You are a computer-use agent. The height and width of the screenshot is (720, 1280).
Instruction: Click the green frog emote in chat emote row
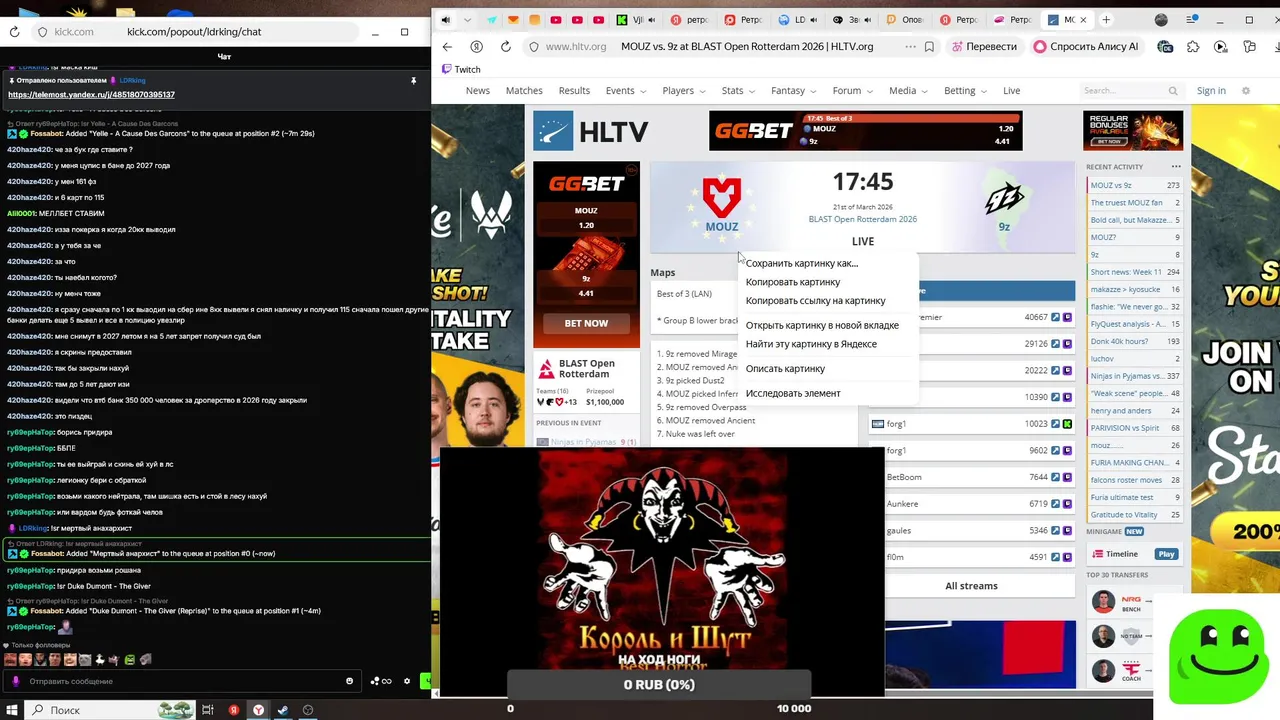(x=130, y=660)
